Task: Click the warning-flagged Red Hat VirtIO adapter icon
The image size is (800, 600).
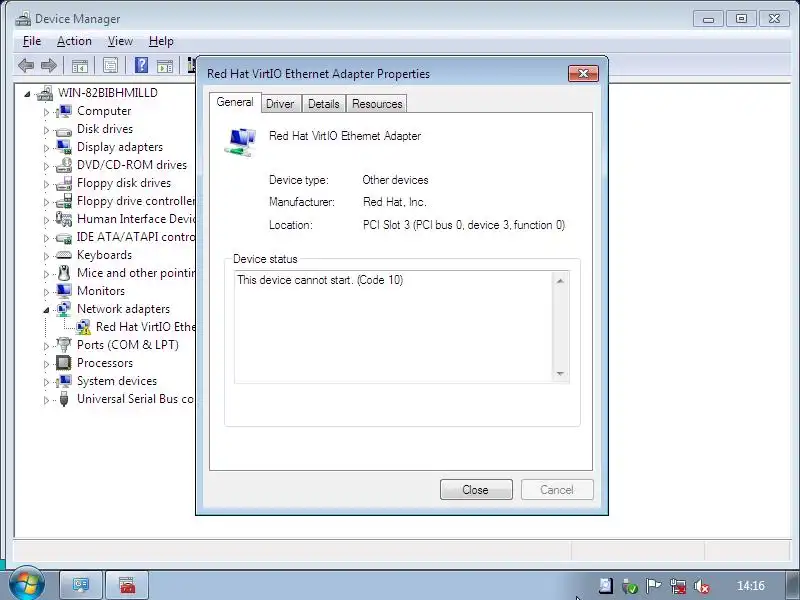Action: 83,327
